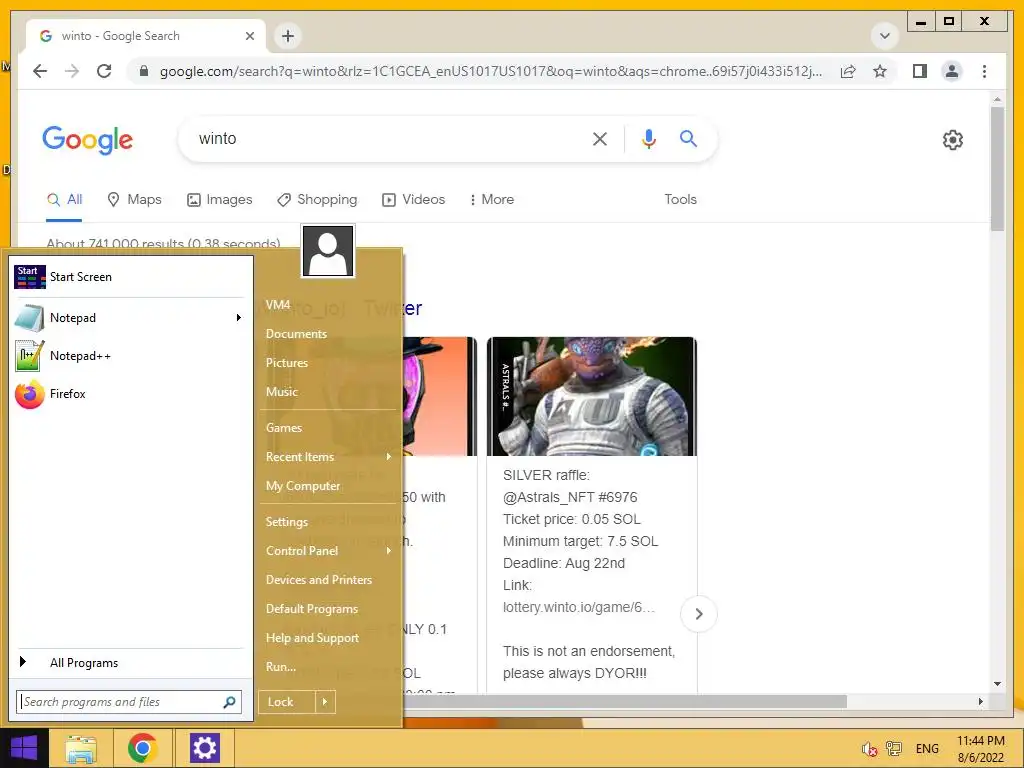Expand Control Panel submenu
This screenshot has width=1024, height=768.
(328, 551)
